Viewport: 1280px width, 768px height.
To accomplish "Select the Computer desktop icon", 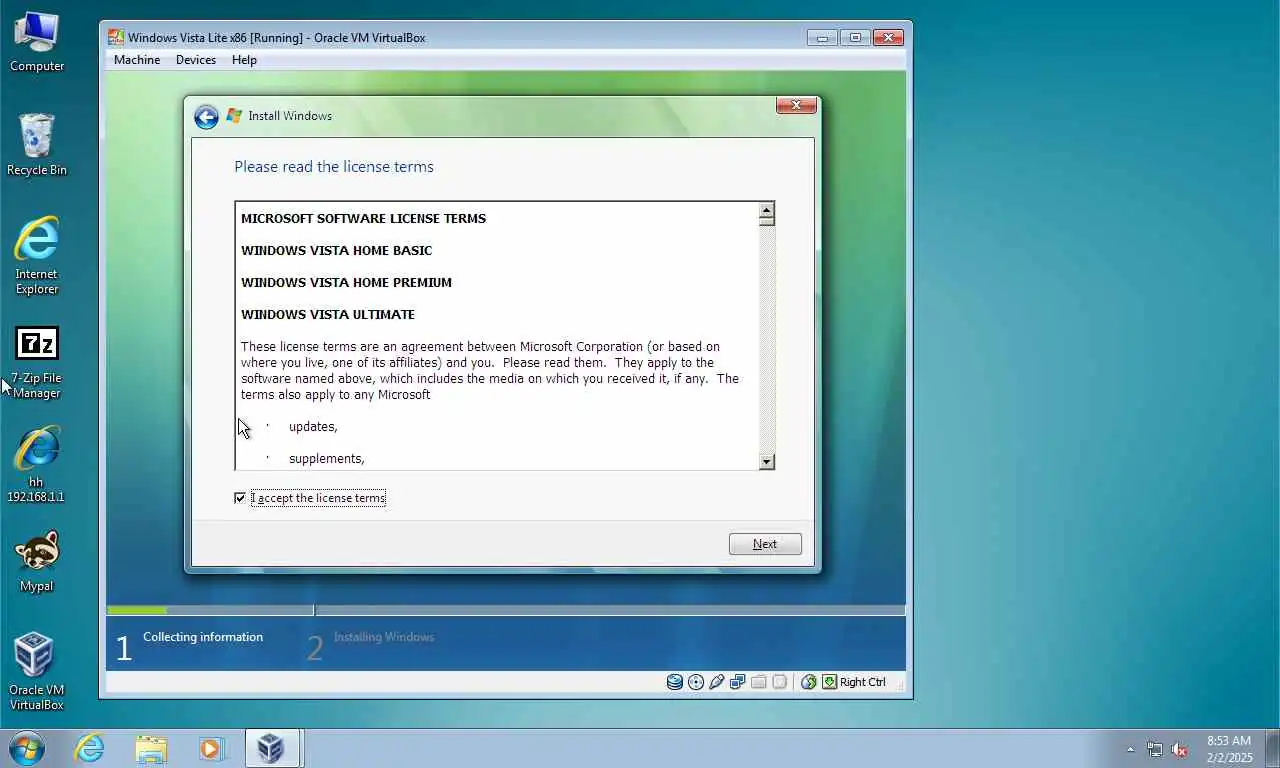I will [37, 42].
